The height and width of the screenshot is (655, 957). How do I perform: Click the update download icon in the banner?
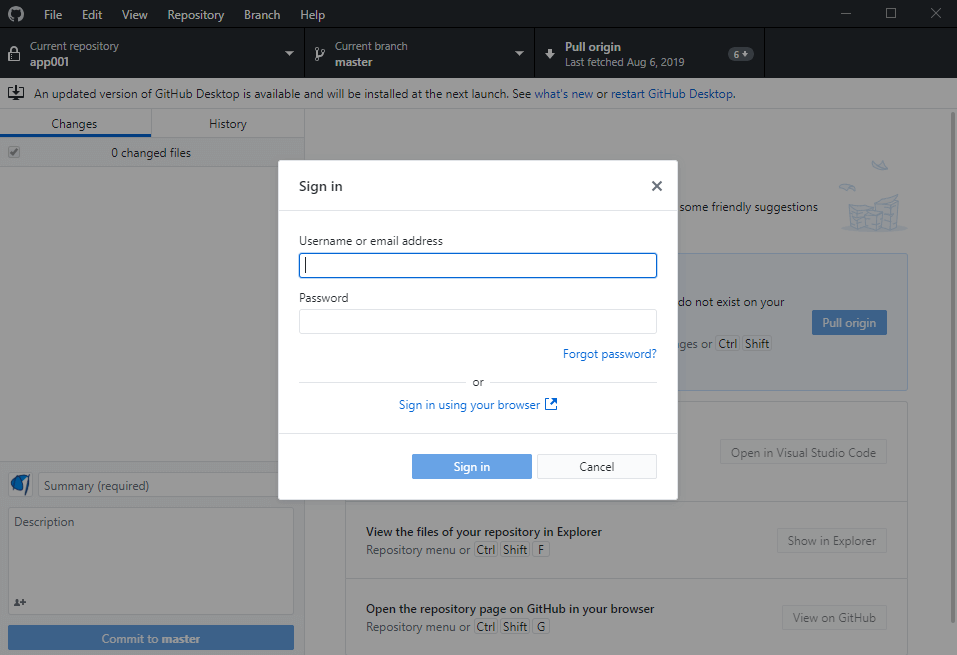[x=16, y=93]
